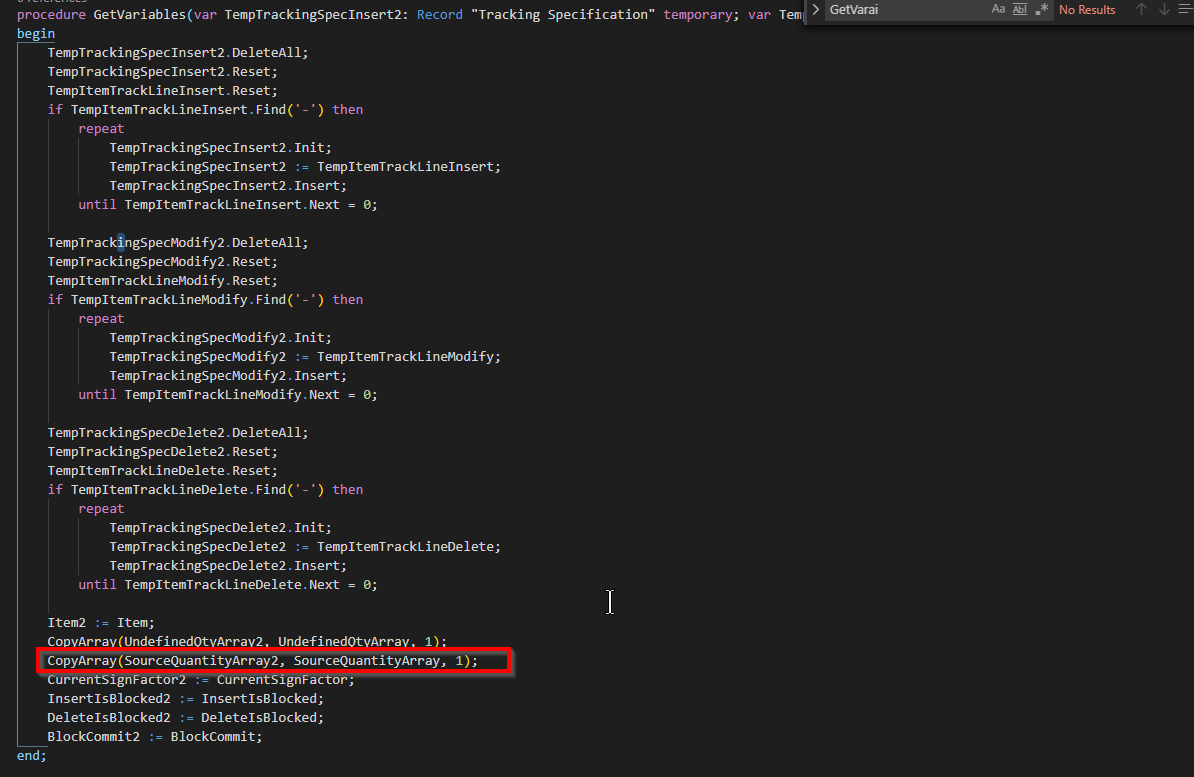Click the 'repeat' keyword under Delete block
This screenshot has height=777, width=1194.
[101, 509]
